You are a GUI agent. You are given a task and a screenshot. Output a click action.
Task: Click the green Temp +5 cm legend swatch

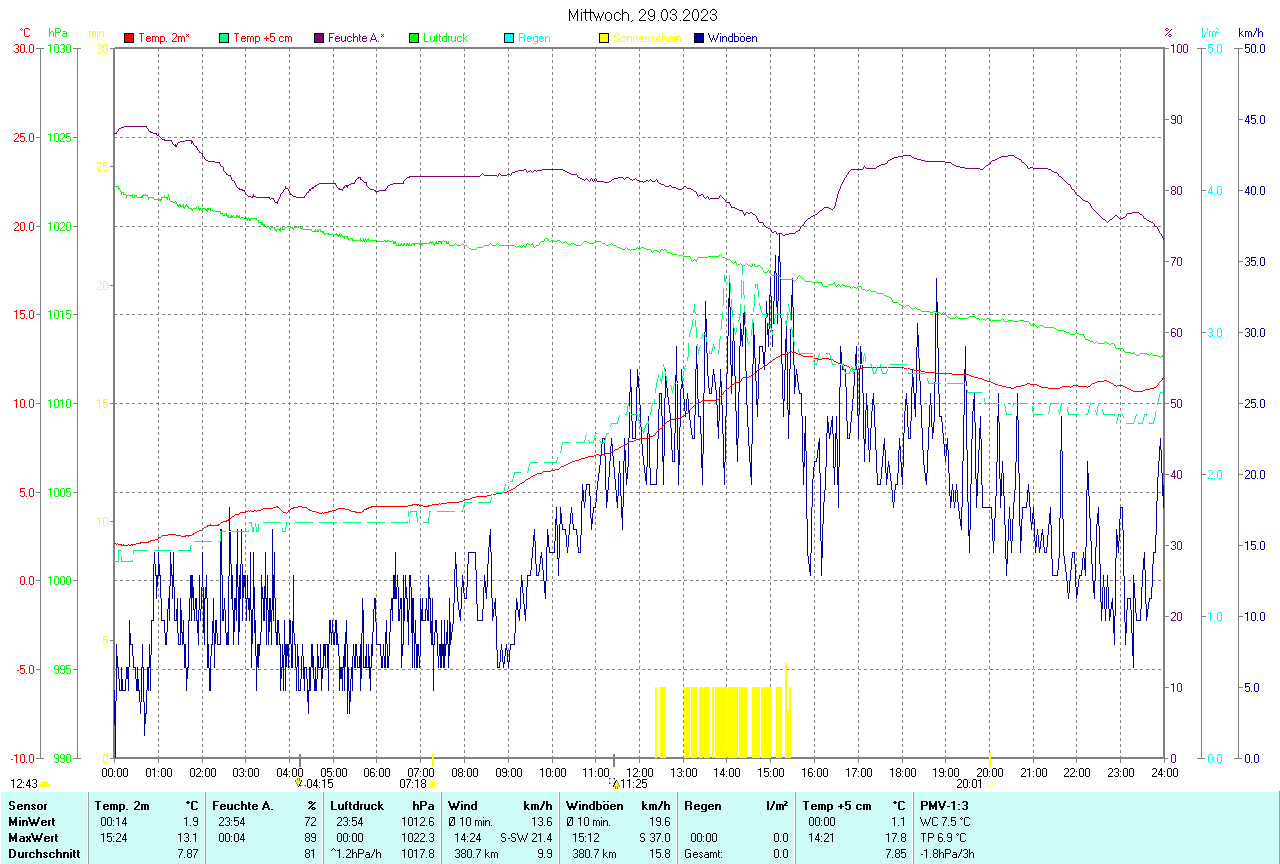coord(224,38)
